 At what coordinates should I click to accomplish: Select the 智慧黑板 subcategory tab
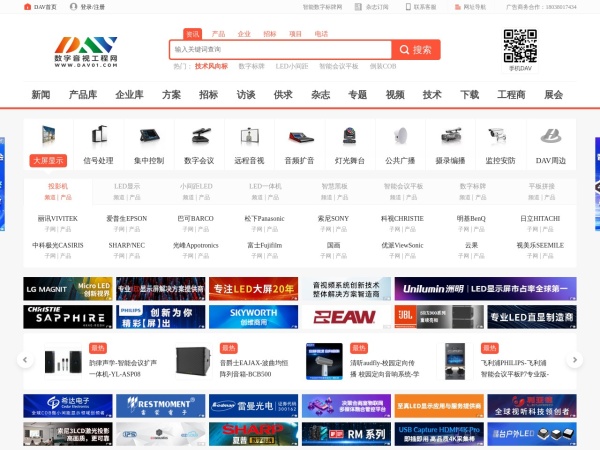(334, 186)
